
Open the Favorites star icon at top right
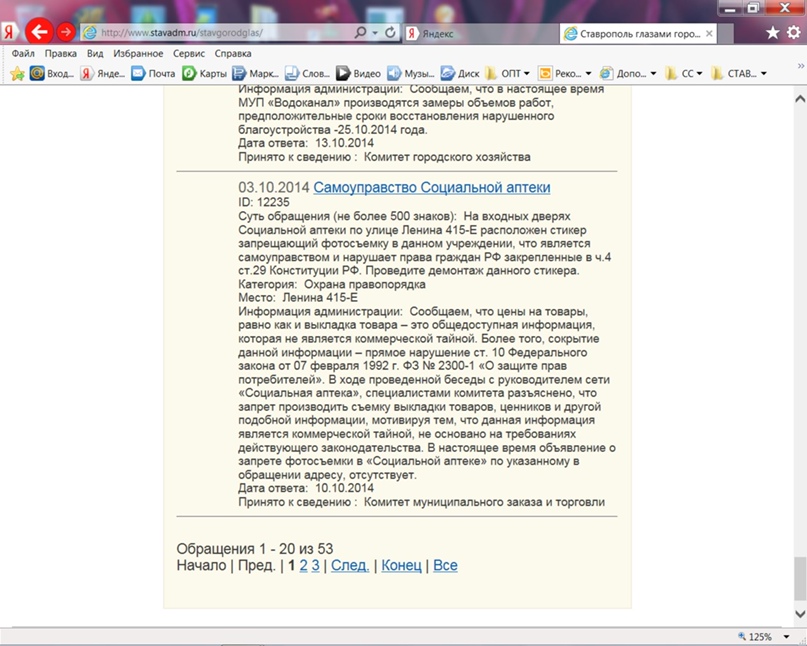pos(772,33)
